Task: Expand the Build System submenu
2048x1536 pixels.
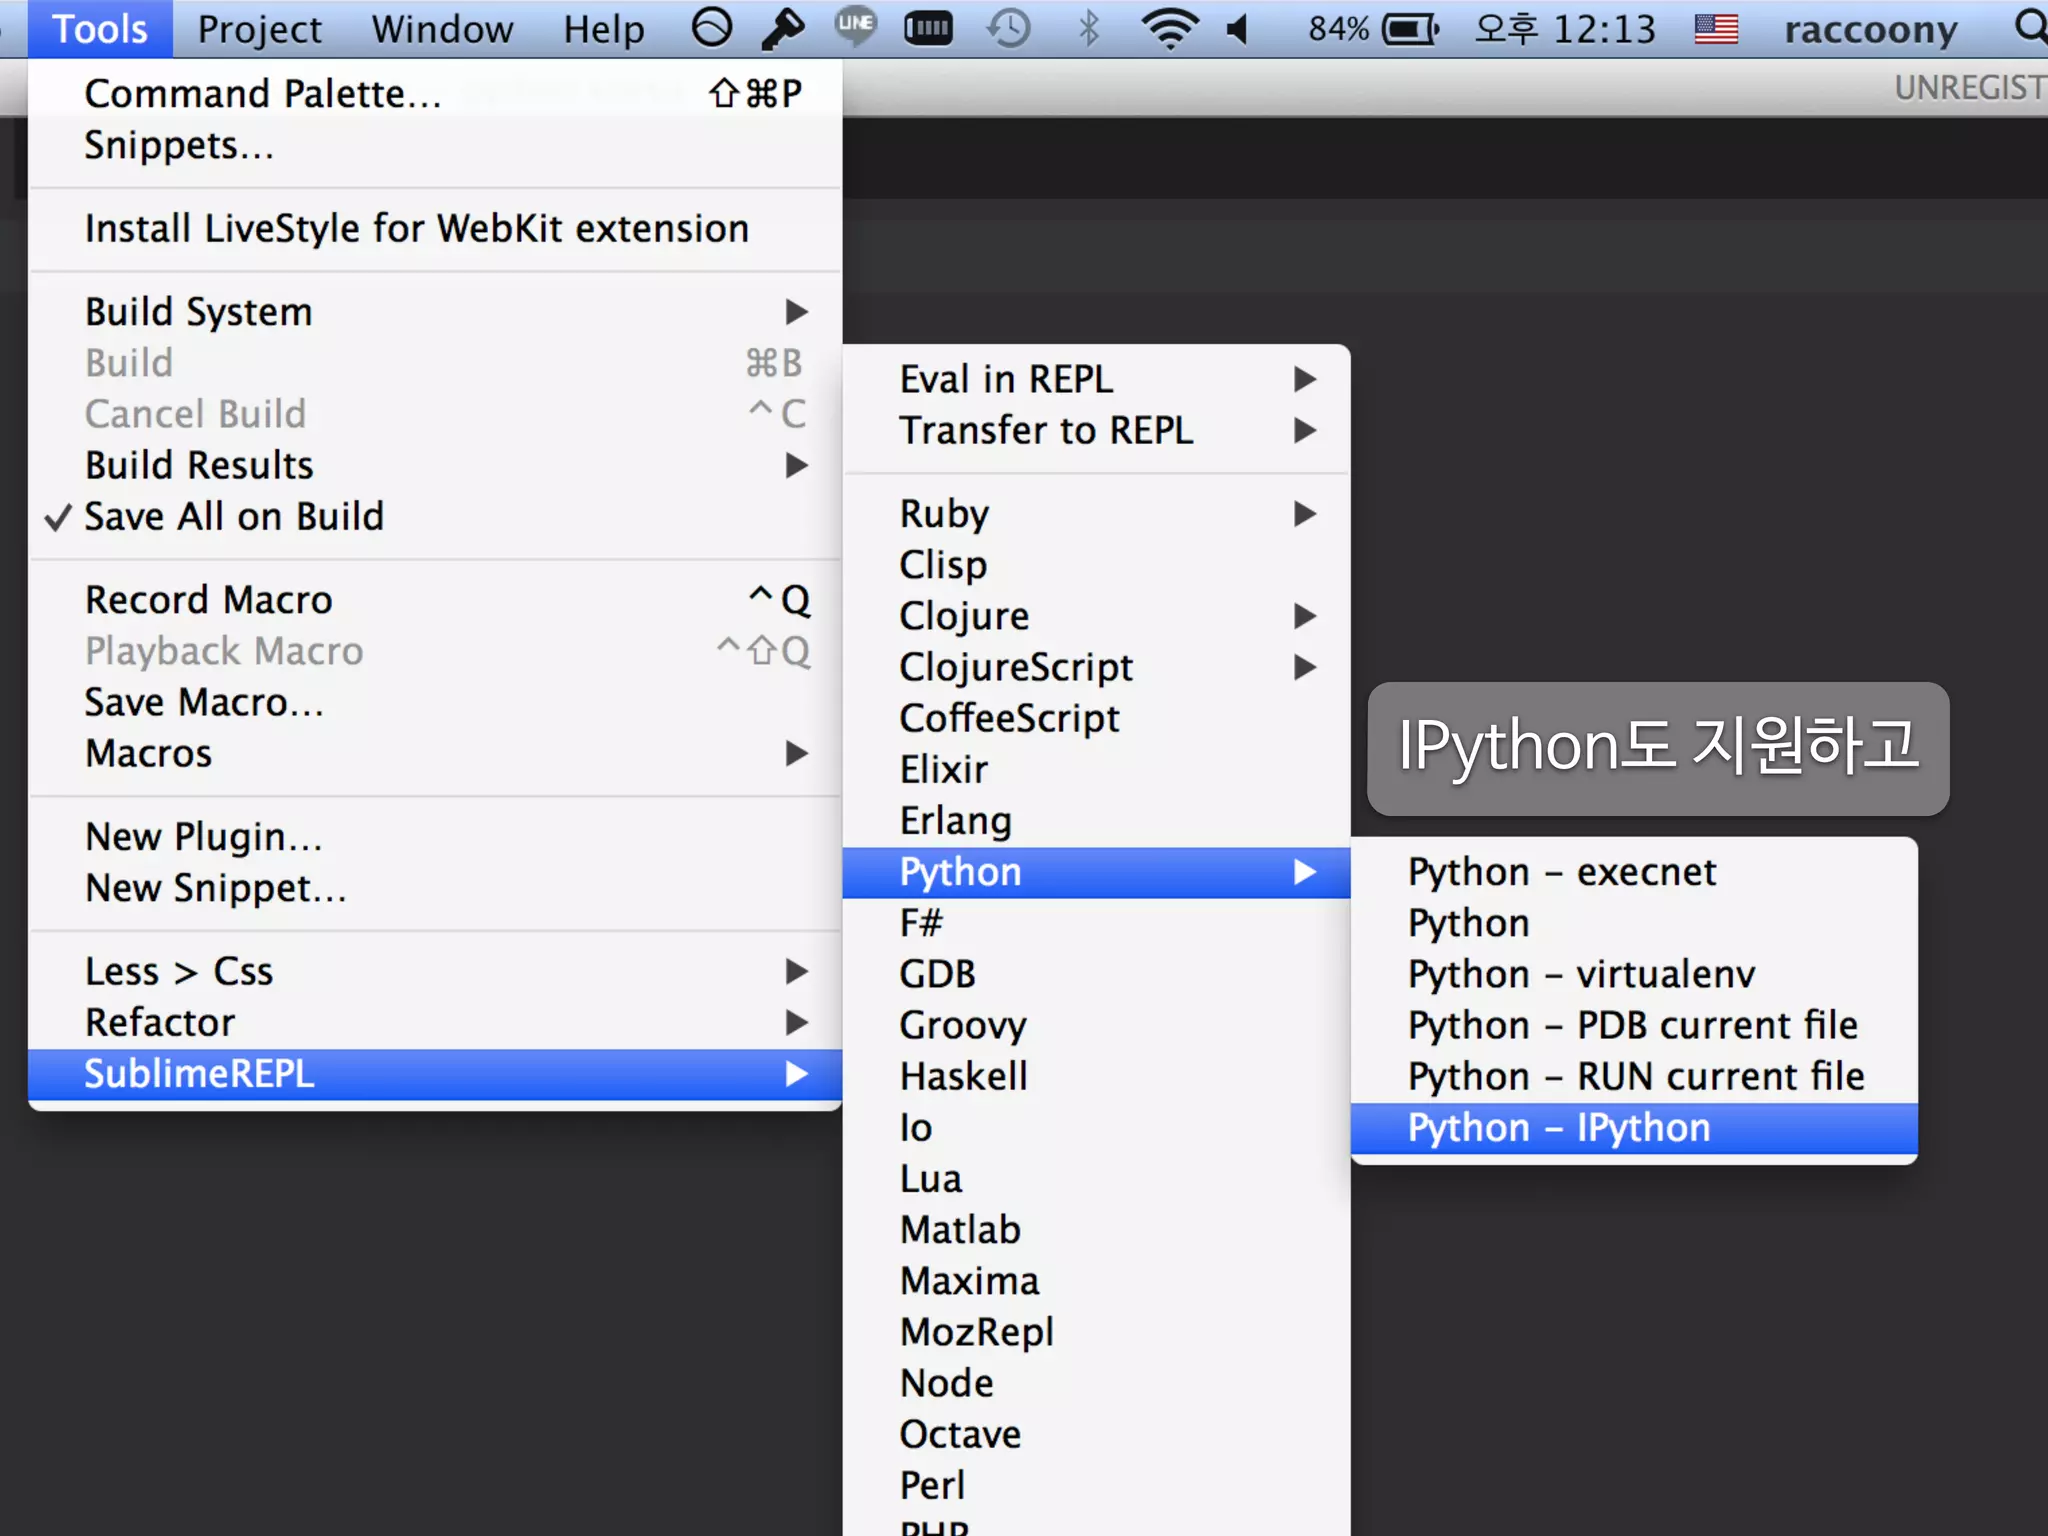Action: point(435,312)
